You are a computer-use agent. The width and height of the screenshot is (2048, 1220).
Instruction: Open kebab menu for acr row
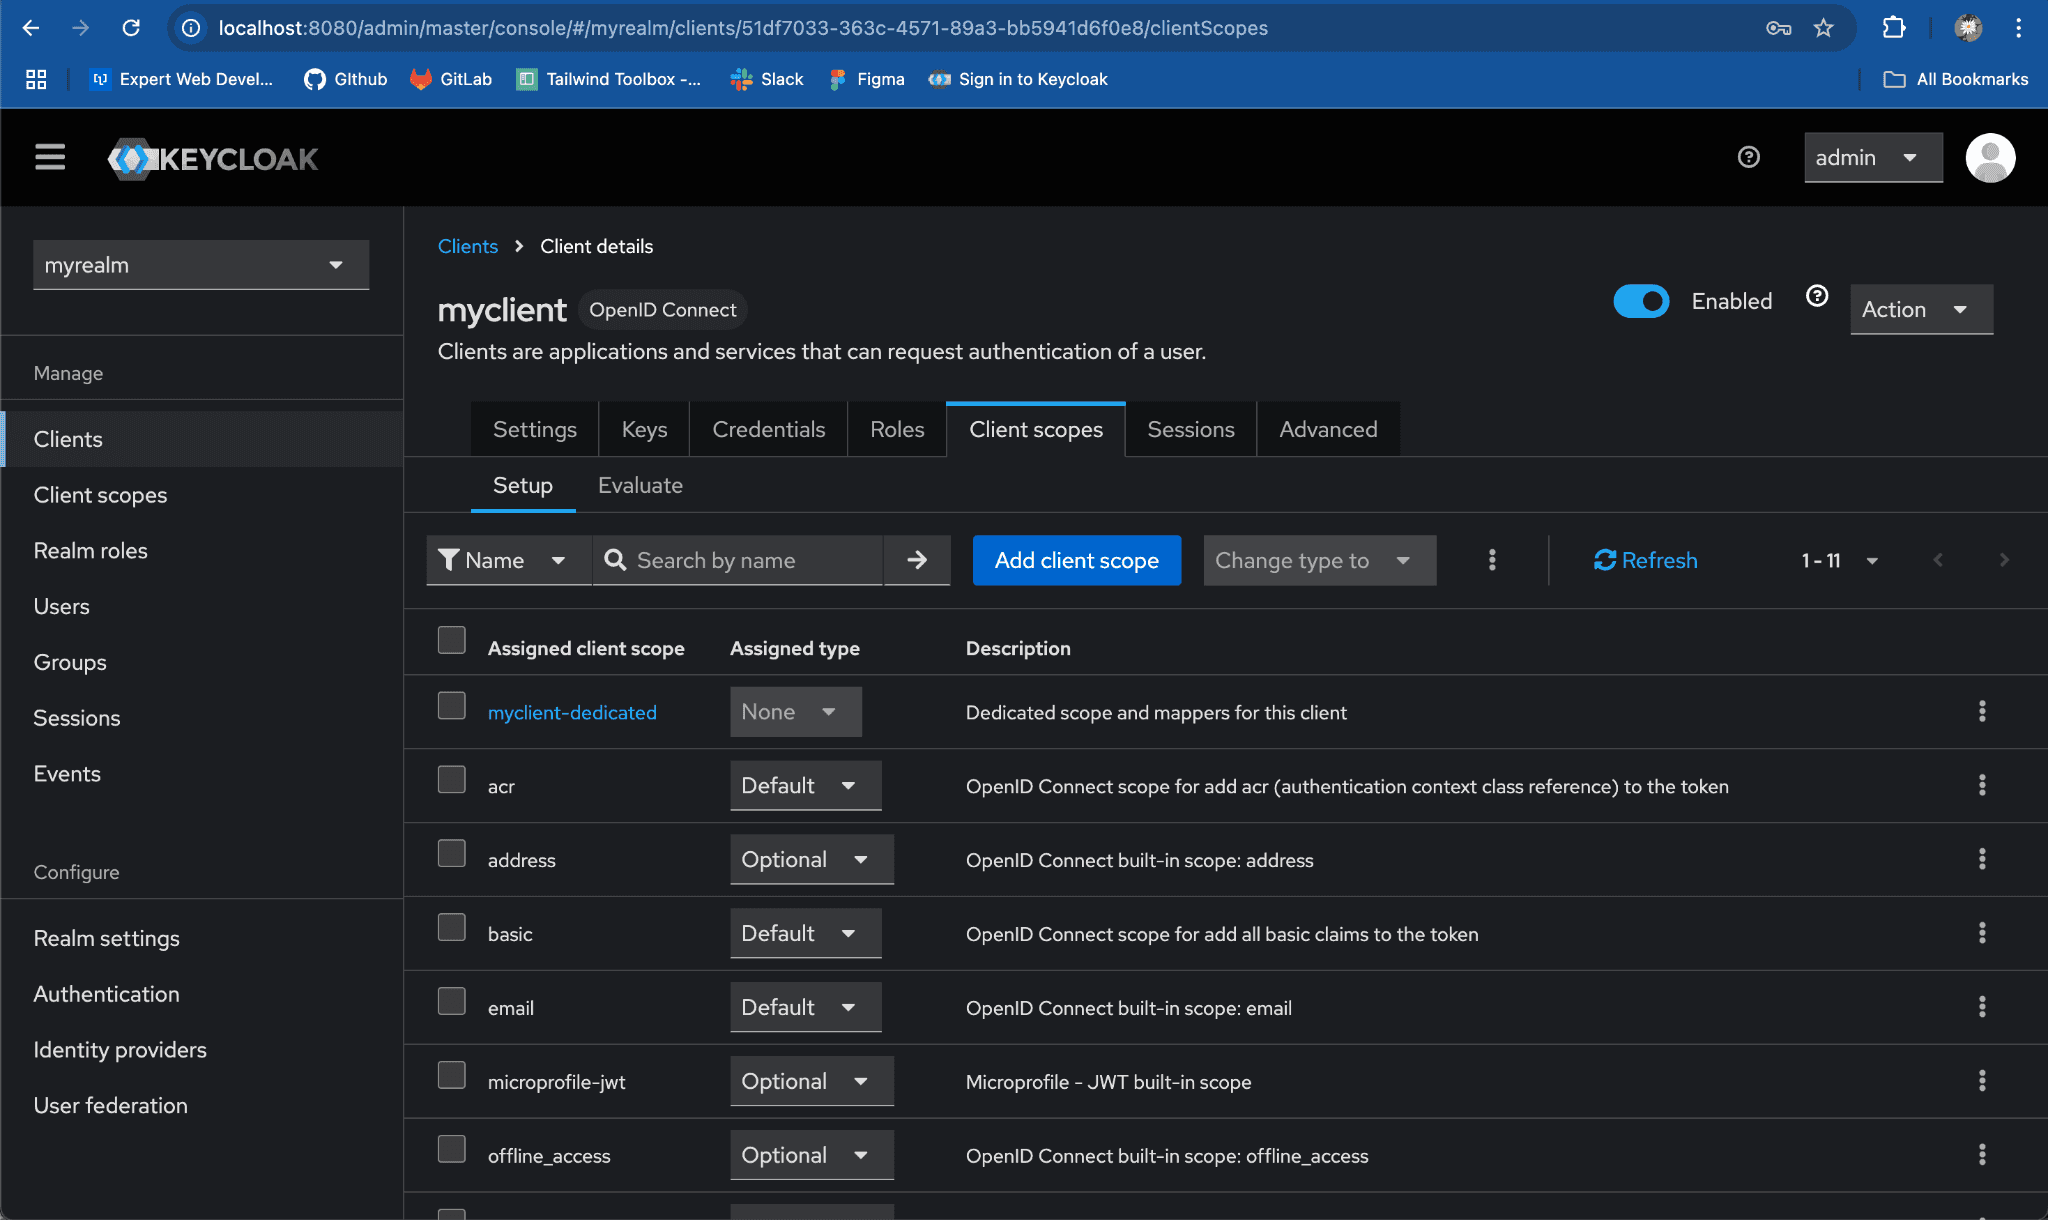pos(1981,785)
